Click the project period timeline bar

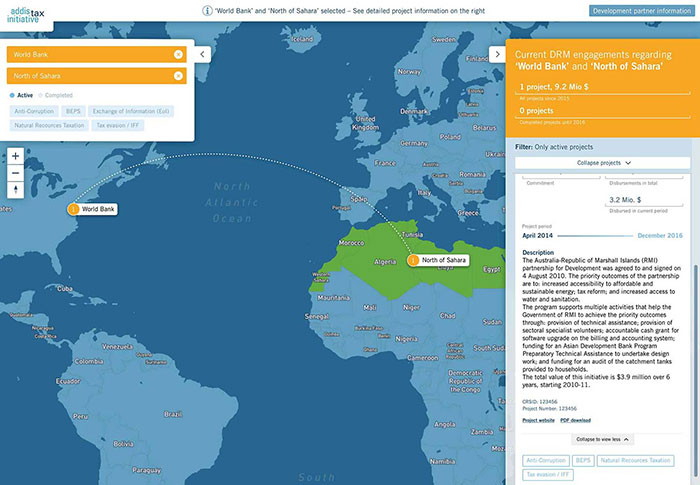click(595, 236)
